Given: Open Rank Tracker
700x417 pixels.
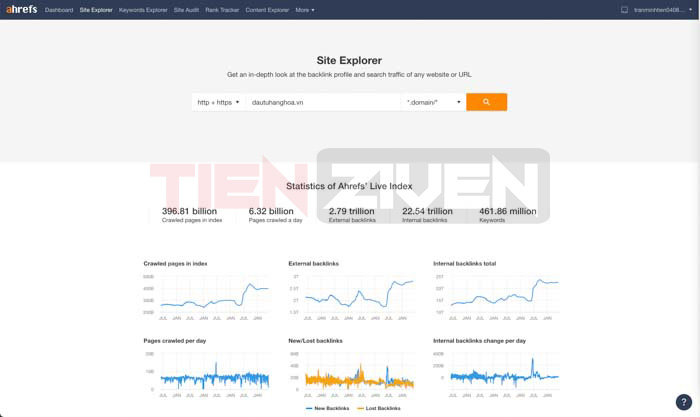Looking at the screenshot, I should tap(222, 10).
